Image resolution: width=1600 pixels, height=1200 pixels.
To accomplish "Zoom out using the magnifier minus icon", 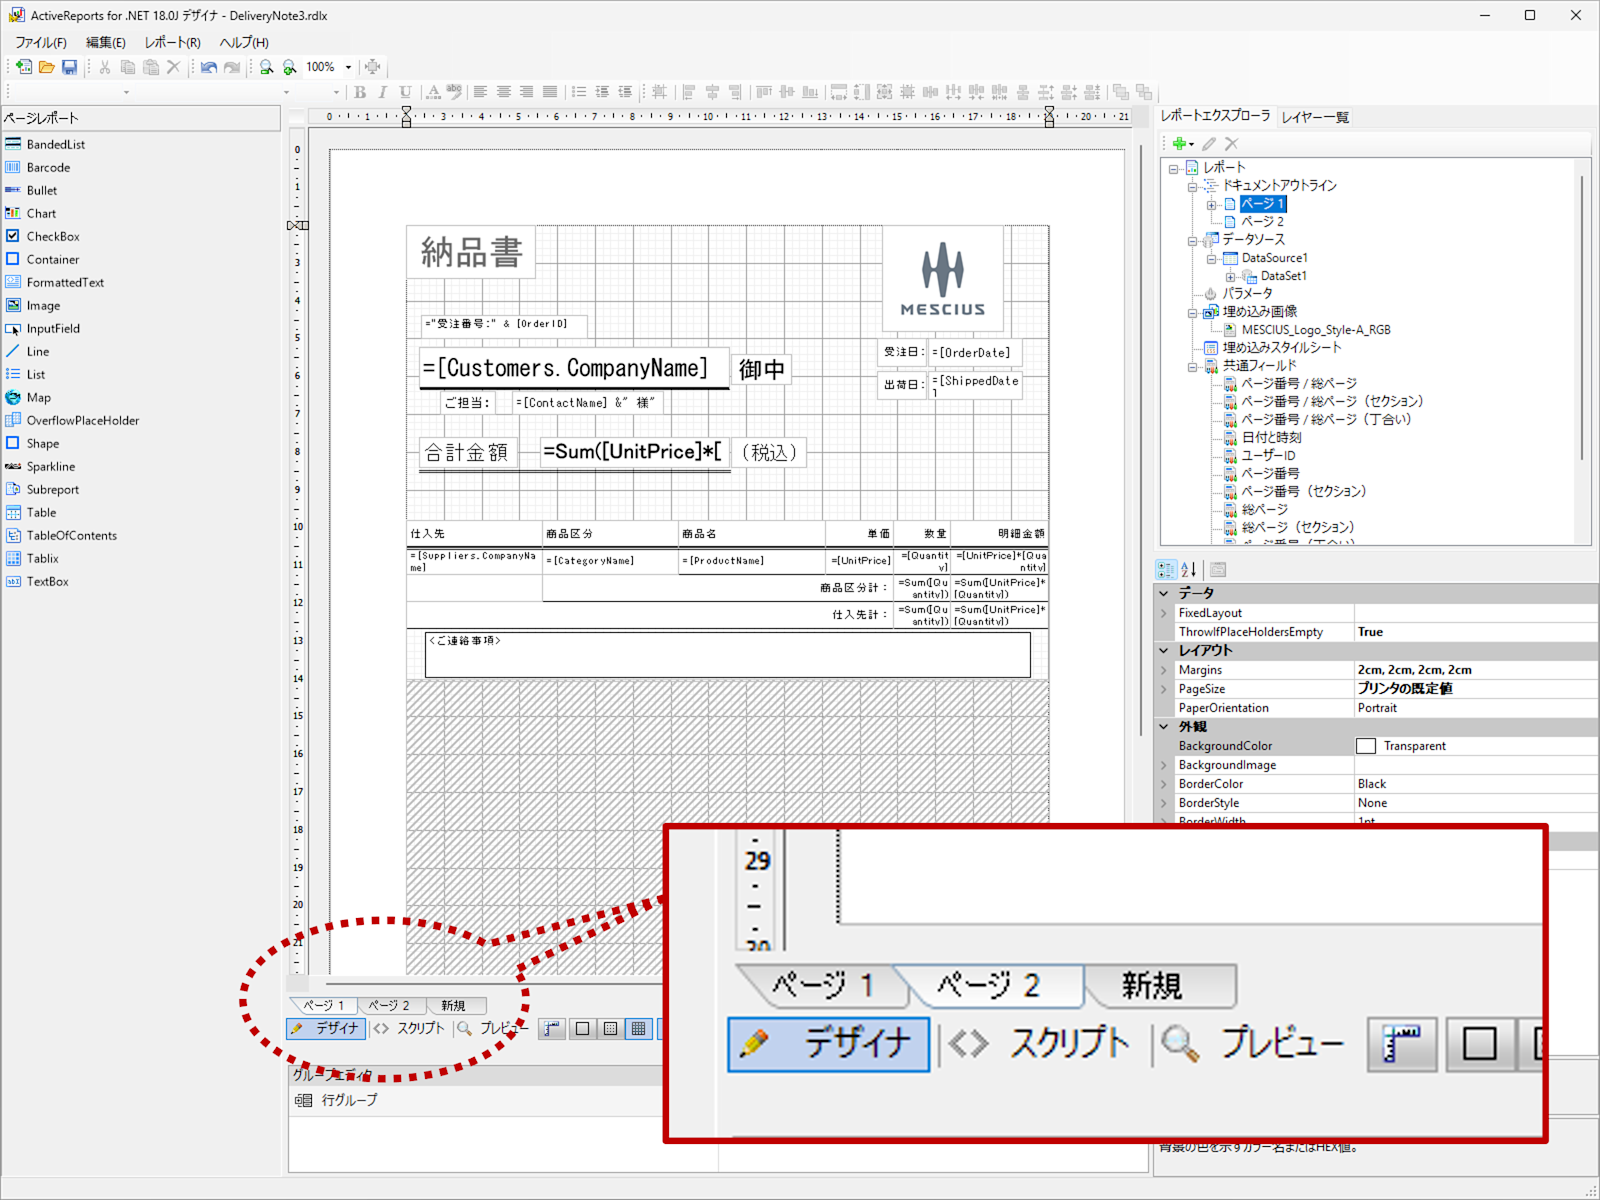I will (266, 67).
